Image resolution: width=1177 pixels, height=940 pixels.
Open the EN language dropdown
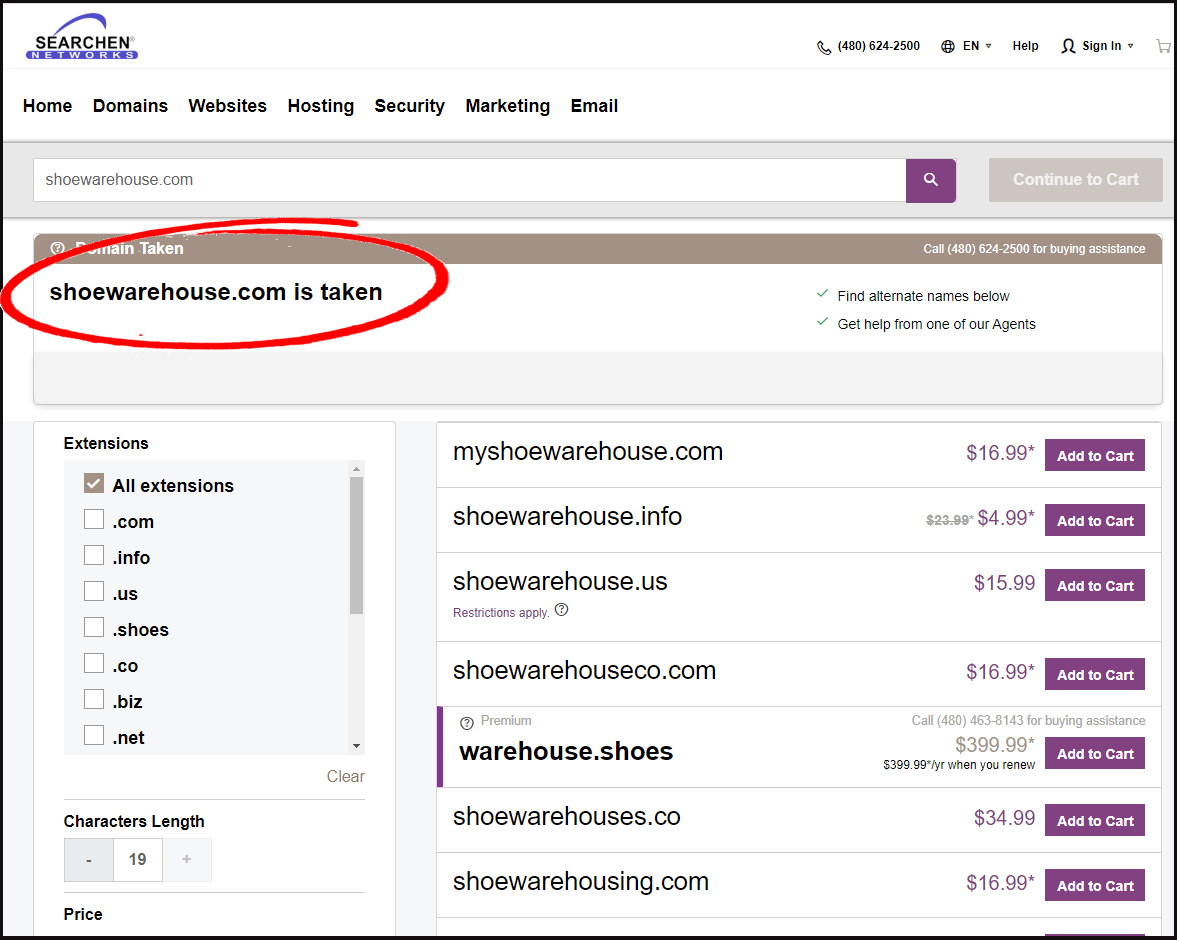977,46
